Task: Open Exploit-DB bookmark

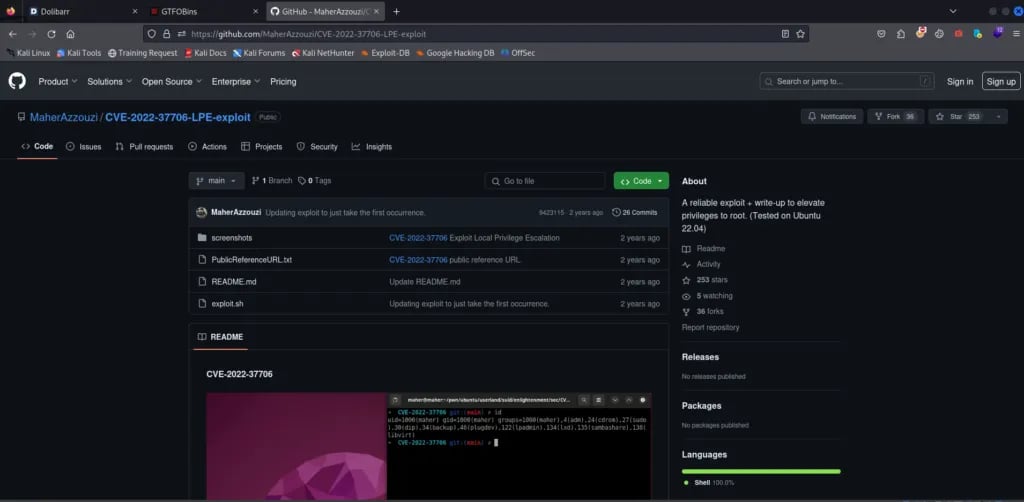Action: pos(385,53)
